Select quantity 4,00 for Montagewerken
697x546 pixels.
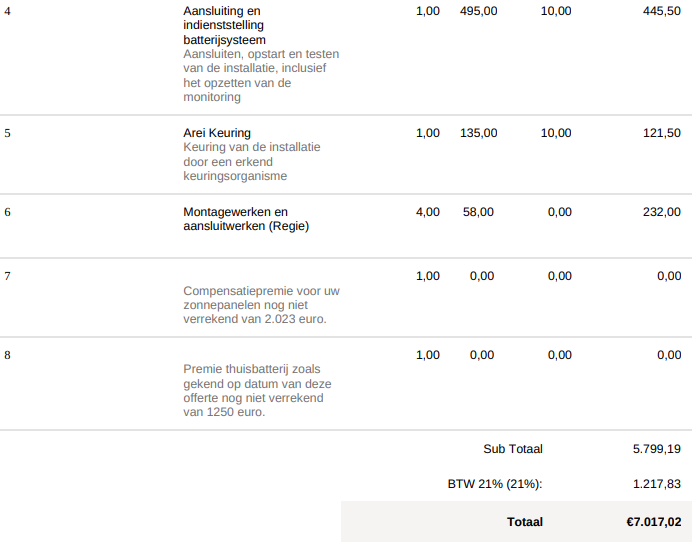coord(427,212)
